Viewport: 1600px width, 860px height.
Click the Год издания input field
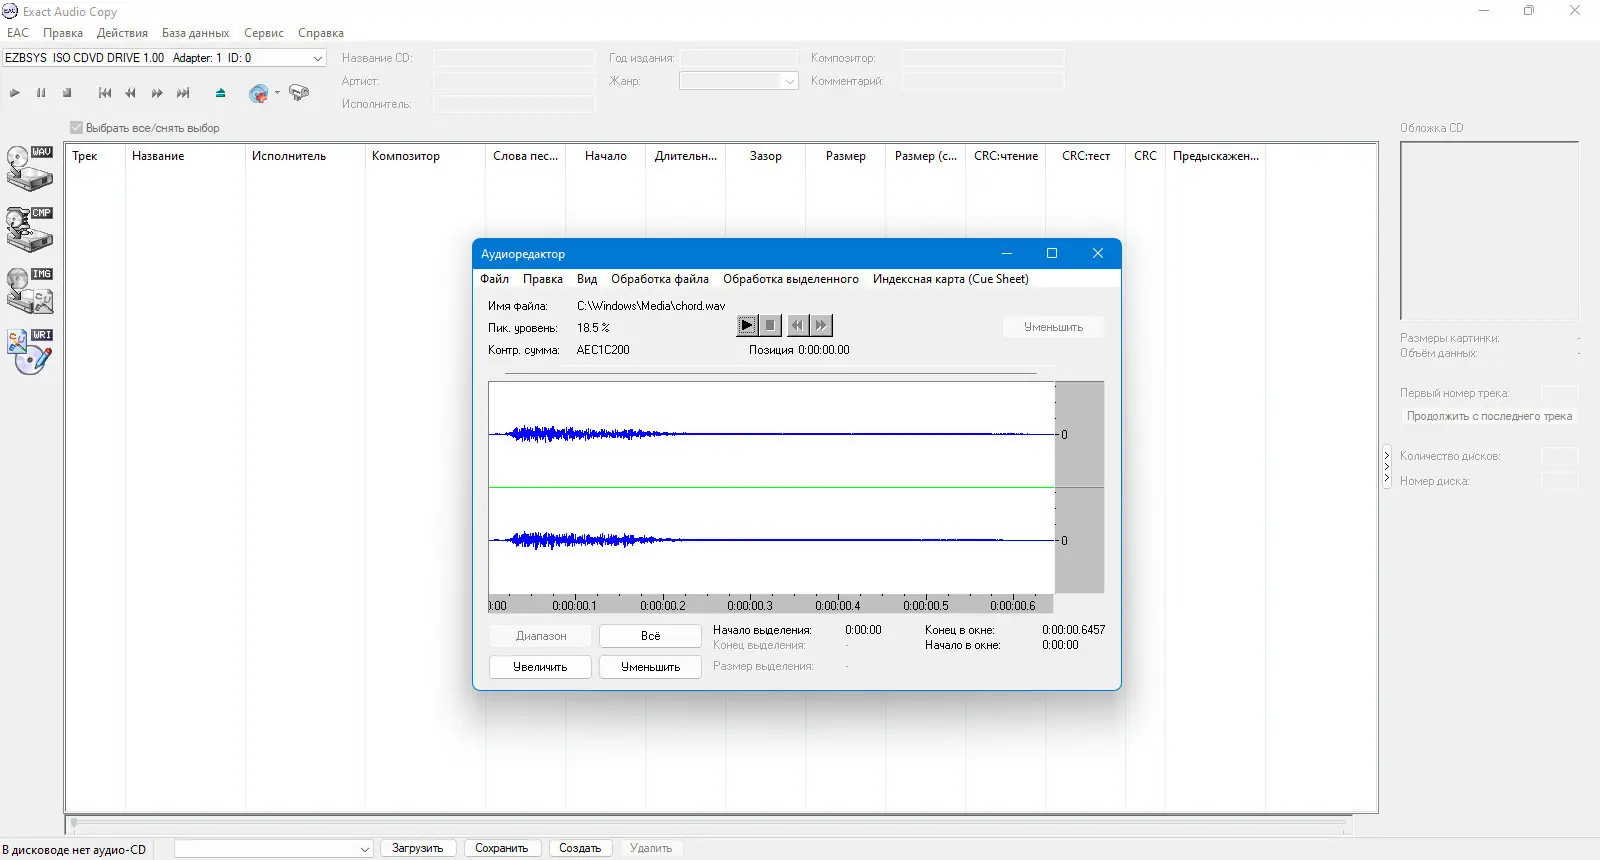click(x=740, y=58)
